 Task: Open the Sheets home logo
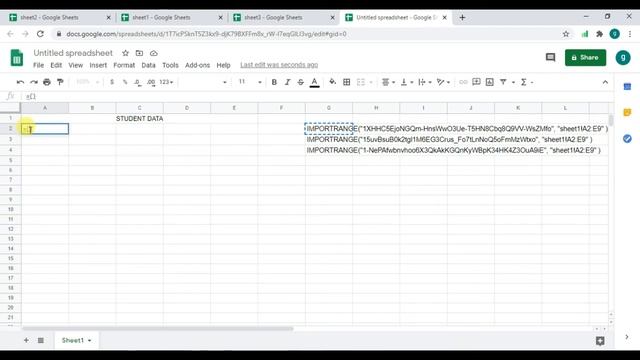[x=17, y=58]
